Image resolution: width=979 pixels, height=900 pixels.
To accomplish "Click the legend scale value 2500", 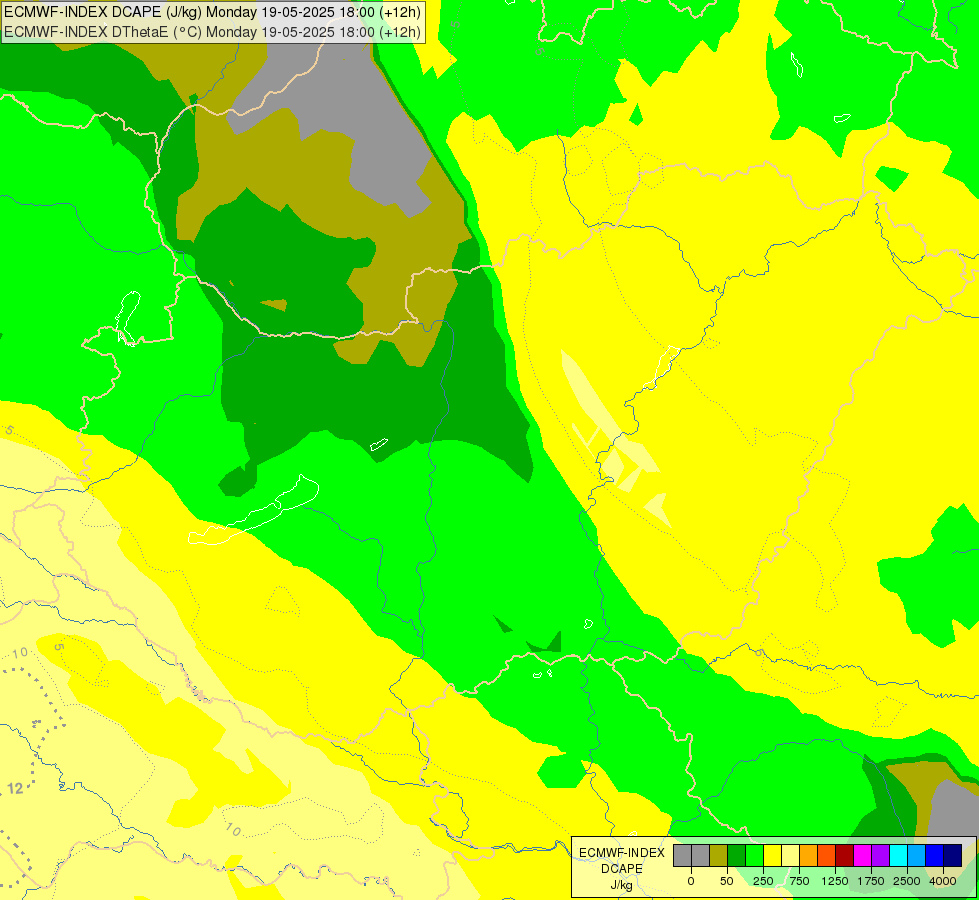I will coord(907,881).
